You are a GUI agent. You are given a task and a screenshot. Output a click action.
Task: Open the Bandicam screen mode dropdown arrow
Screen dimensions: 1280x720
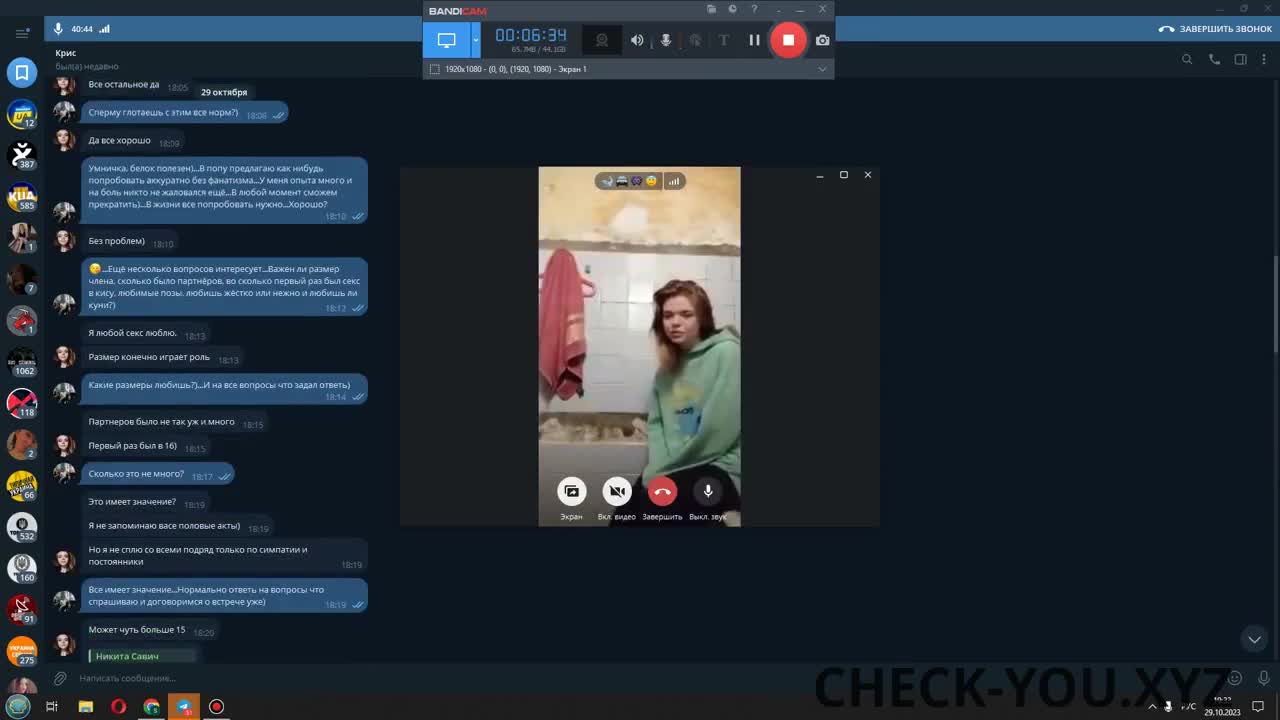tap(476, 40)
